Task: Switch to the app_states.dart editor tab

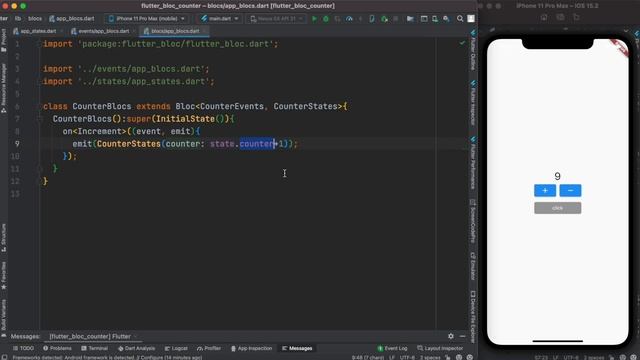Action: click(x=38, y=31)
